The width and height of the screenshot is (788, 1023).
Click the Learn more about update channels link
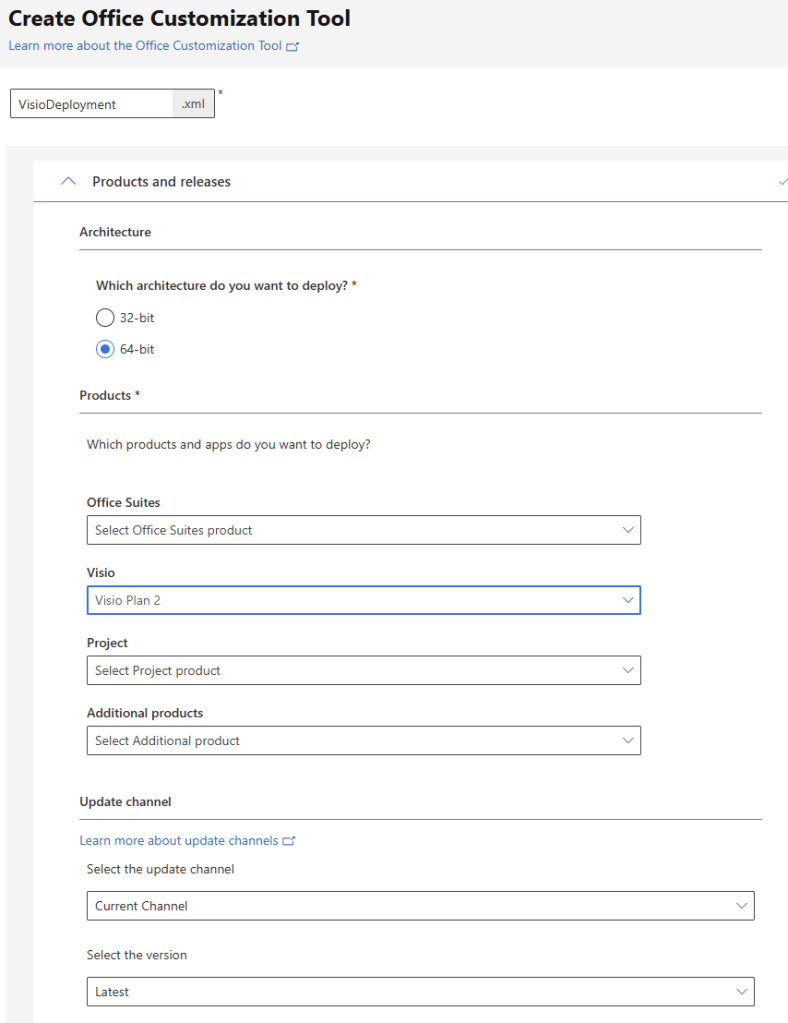click(x=178, y=840)
